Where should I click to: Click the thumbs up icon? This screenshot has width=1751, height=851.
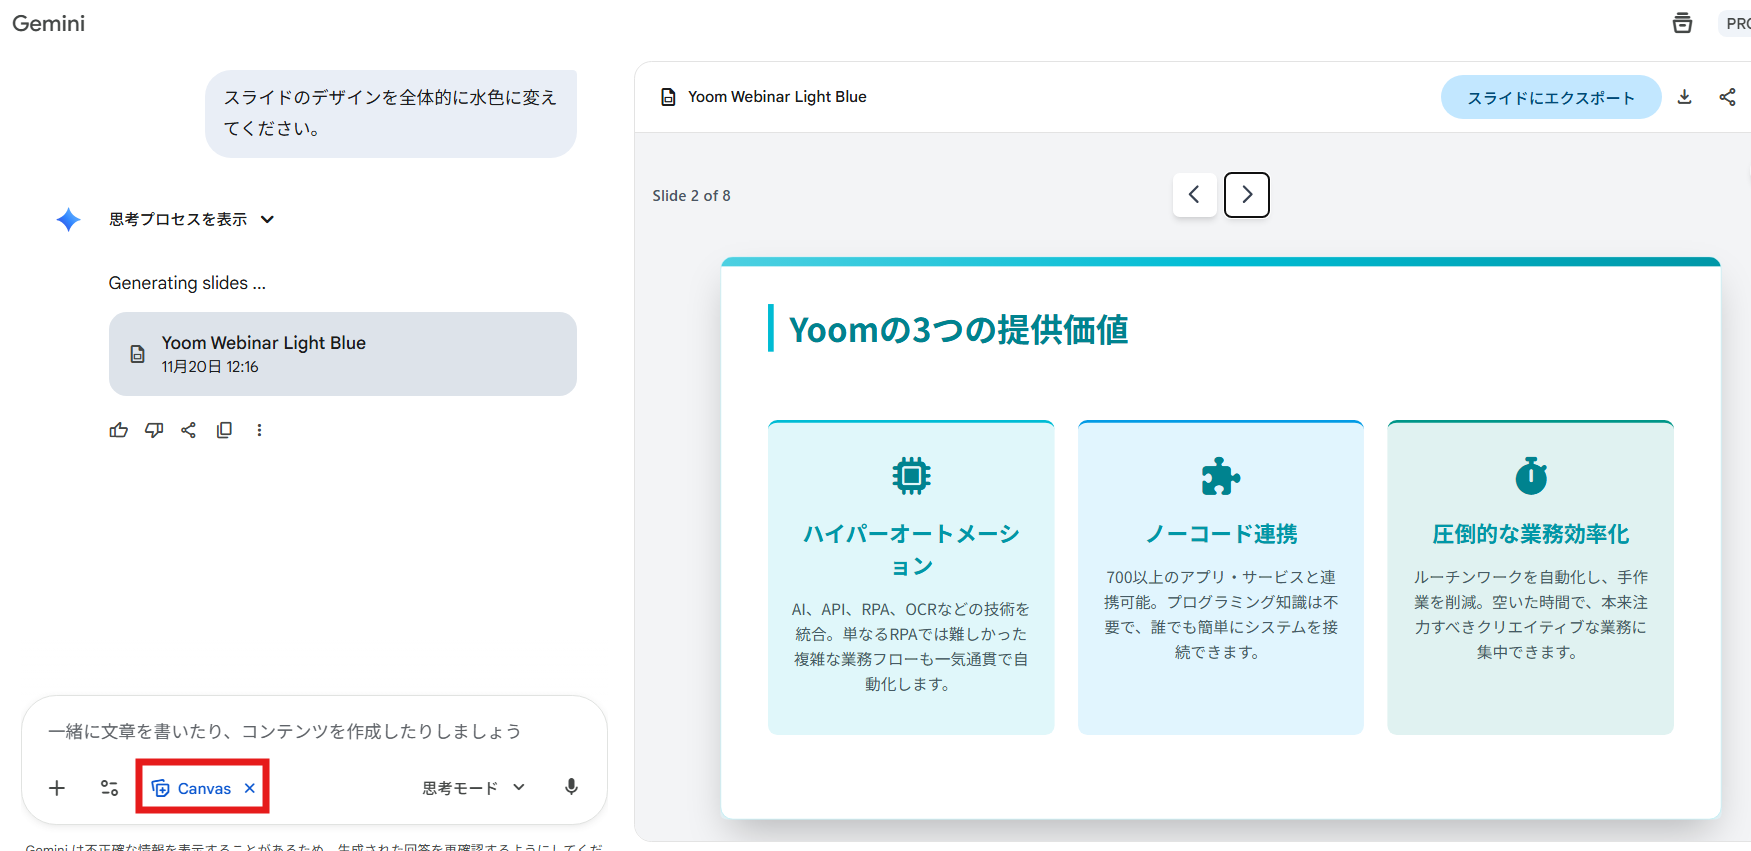pos(119,430)
